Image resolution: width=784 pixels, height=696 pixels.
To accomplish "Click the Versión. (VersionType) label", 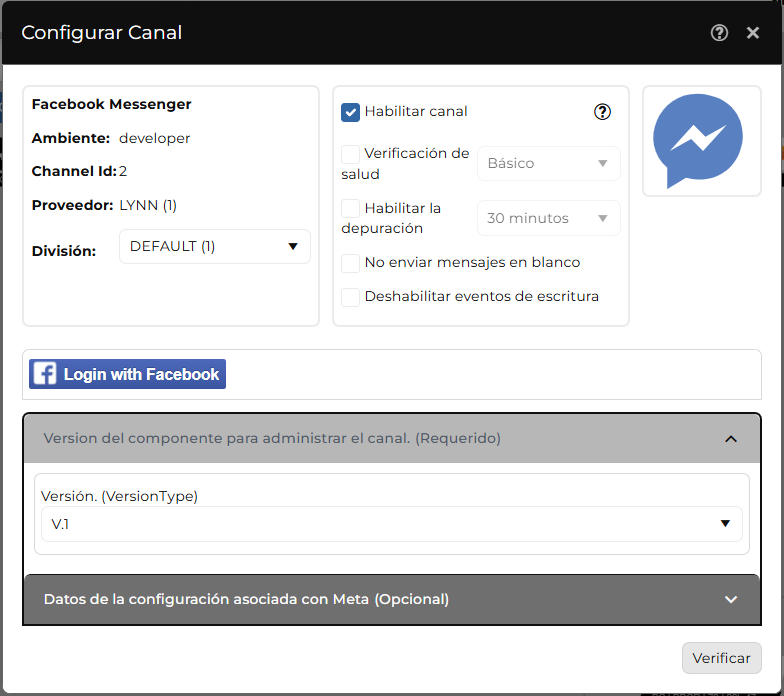I will pos(120,496).
